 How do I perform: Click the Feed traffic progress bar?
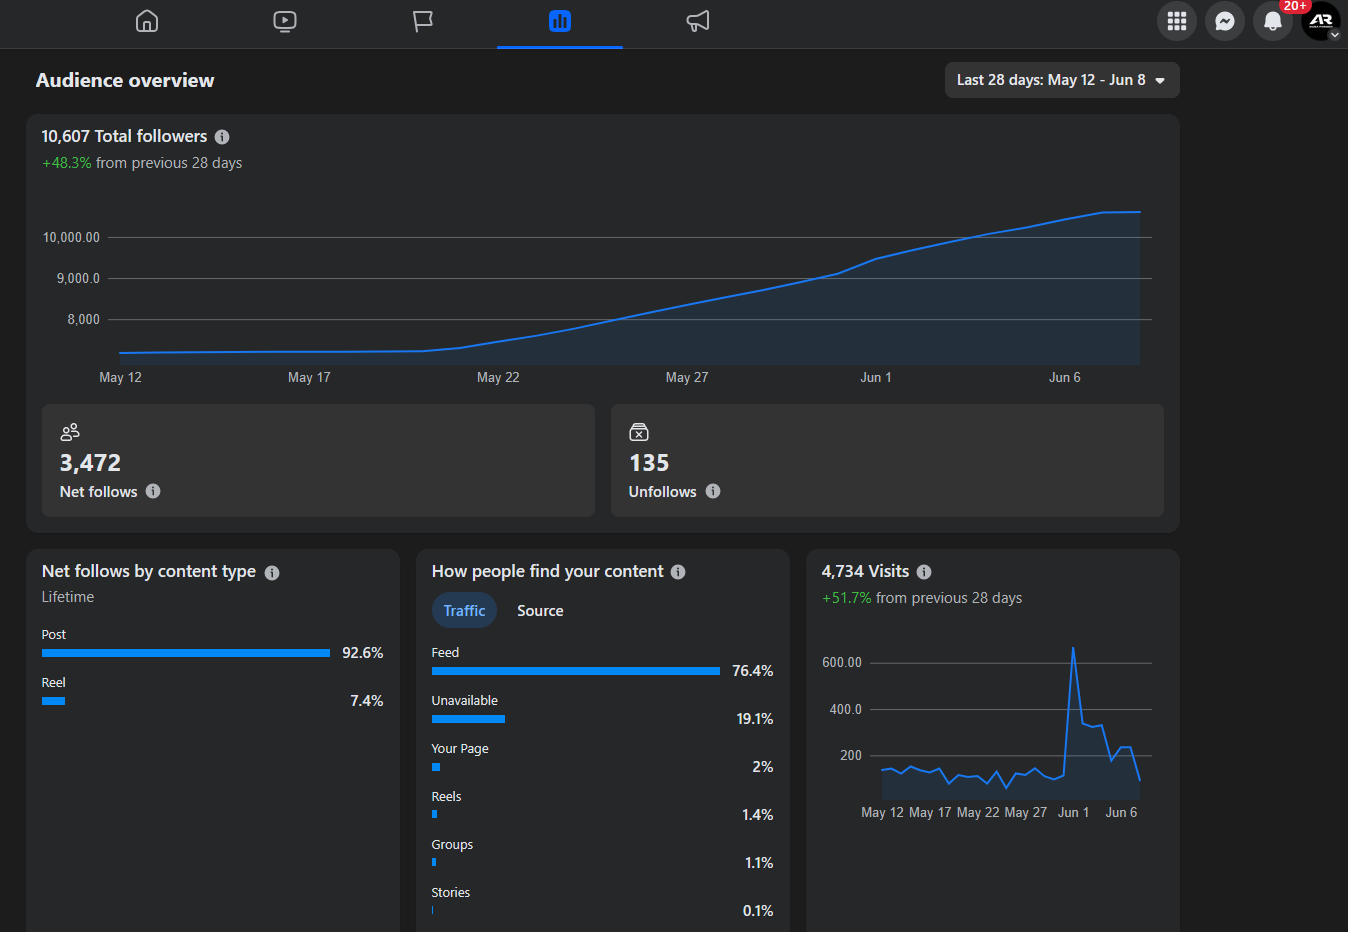click(x=576, y=671)
